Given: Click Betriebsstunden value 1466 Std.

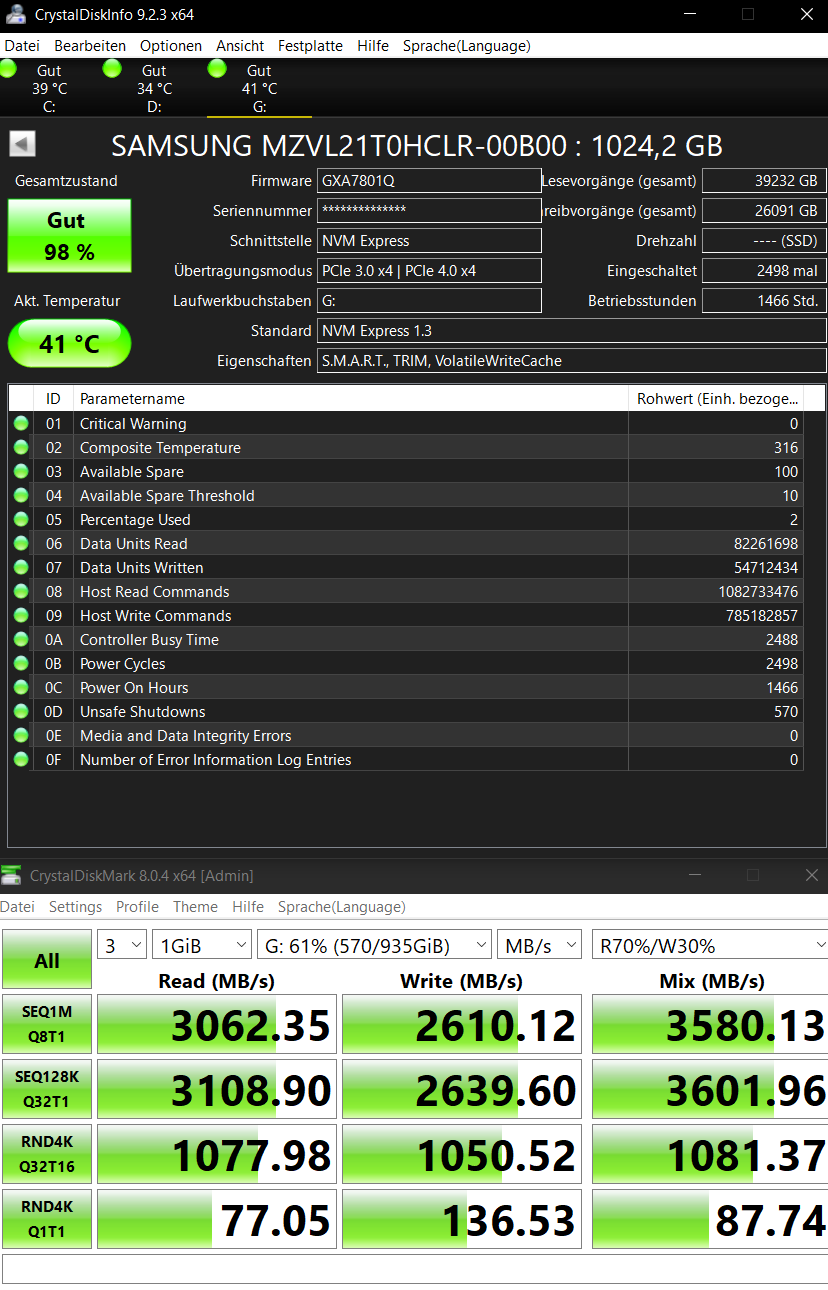Looking at the screenshot, I should [x=764, y=301].
